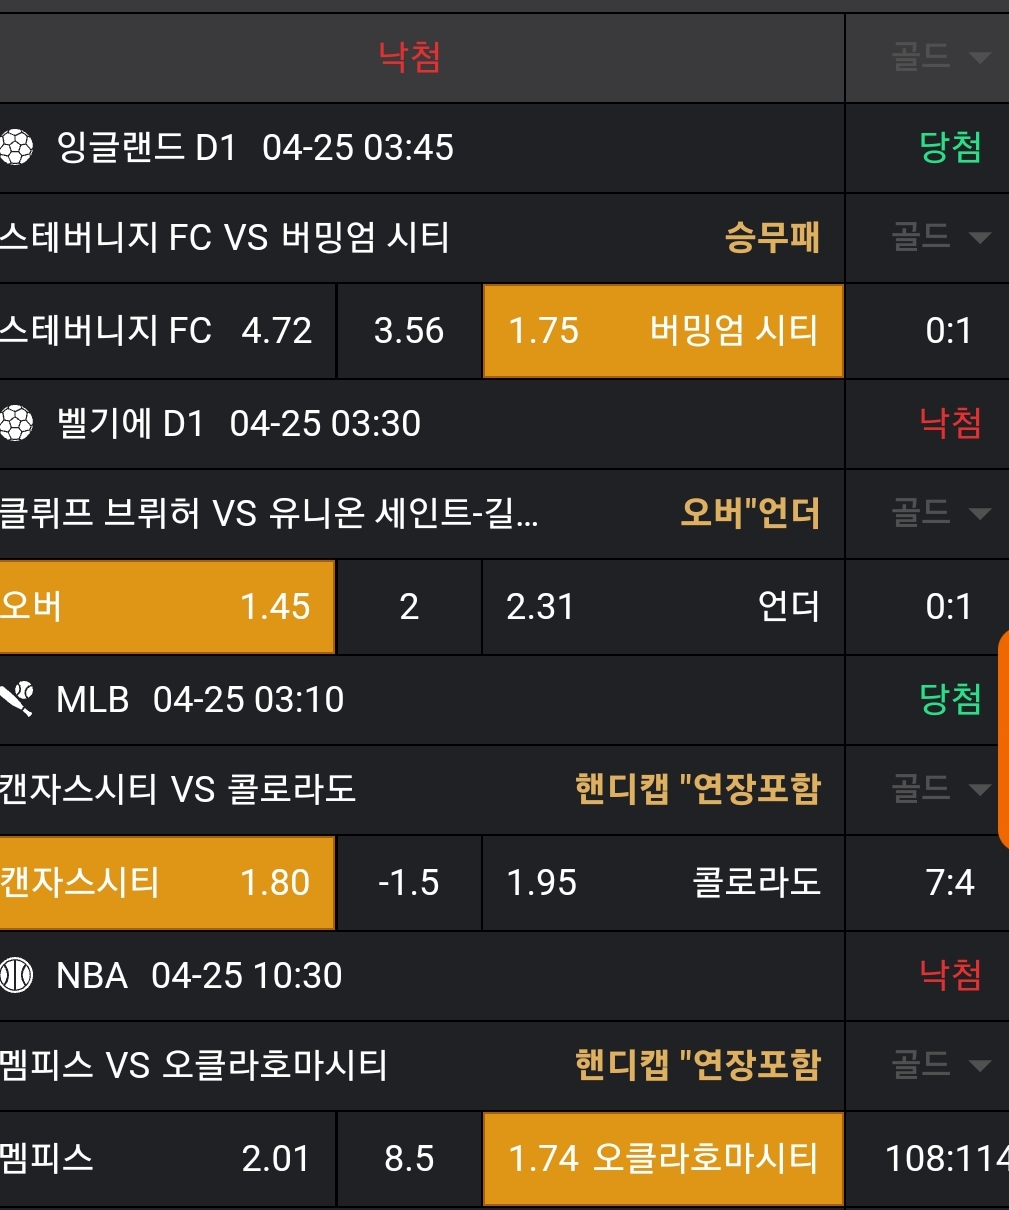
Task: Pick 멤피스 2.01 handicap option
Action: tap(166, 1159)
